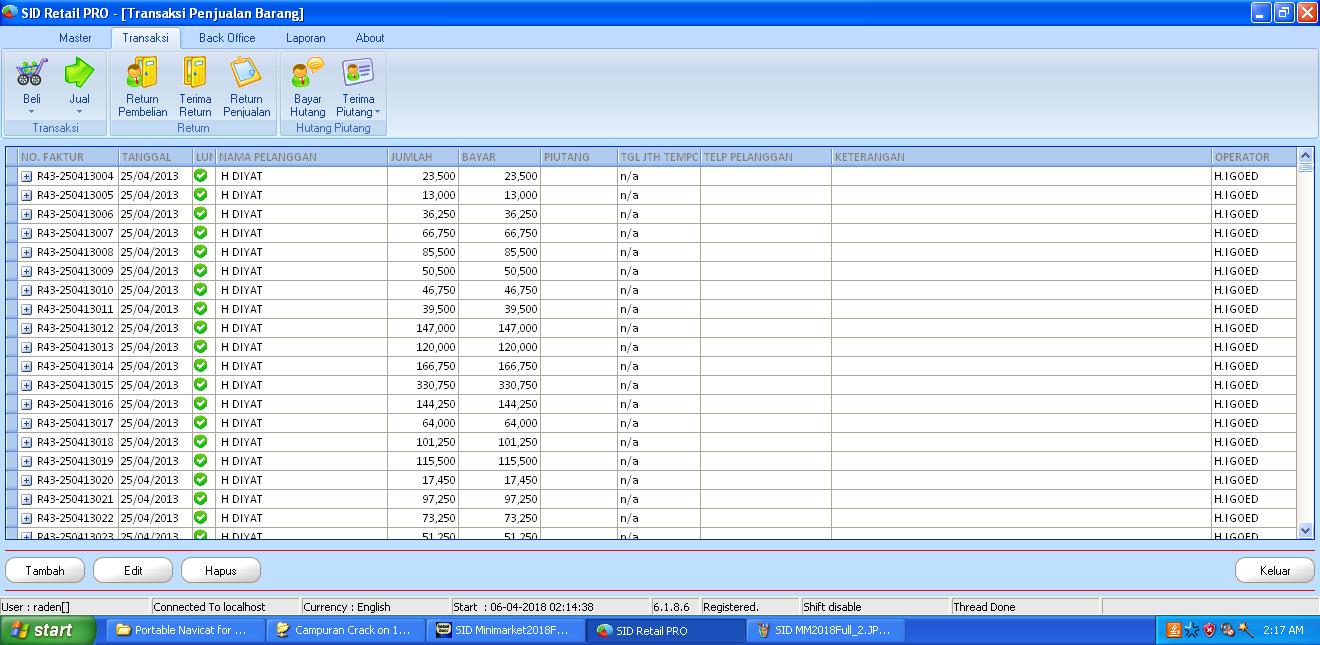Expand invoice row R43-250413011
The width and height of the screenshot is (1320, 645).
pyautogui.click(x=27, y=309)
